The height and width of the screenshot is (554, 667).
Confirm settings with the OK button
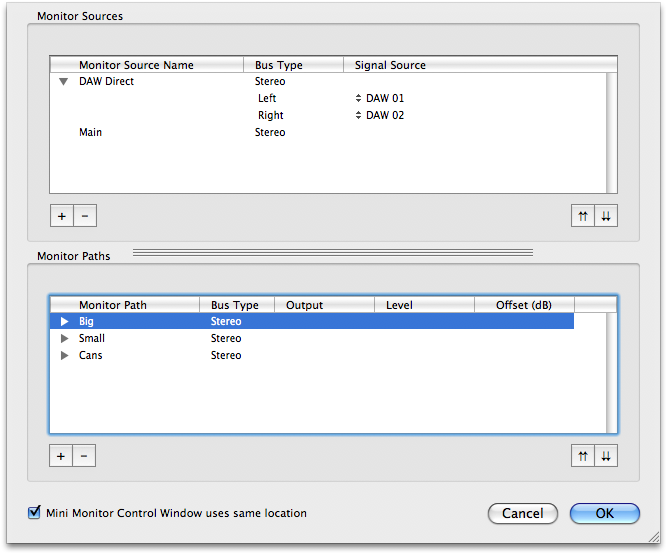pyautogui.click(x=604, y=513)
